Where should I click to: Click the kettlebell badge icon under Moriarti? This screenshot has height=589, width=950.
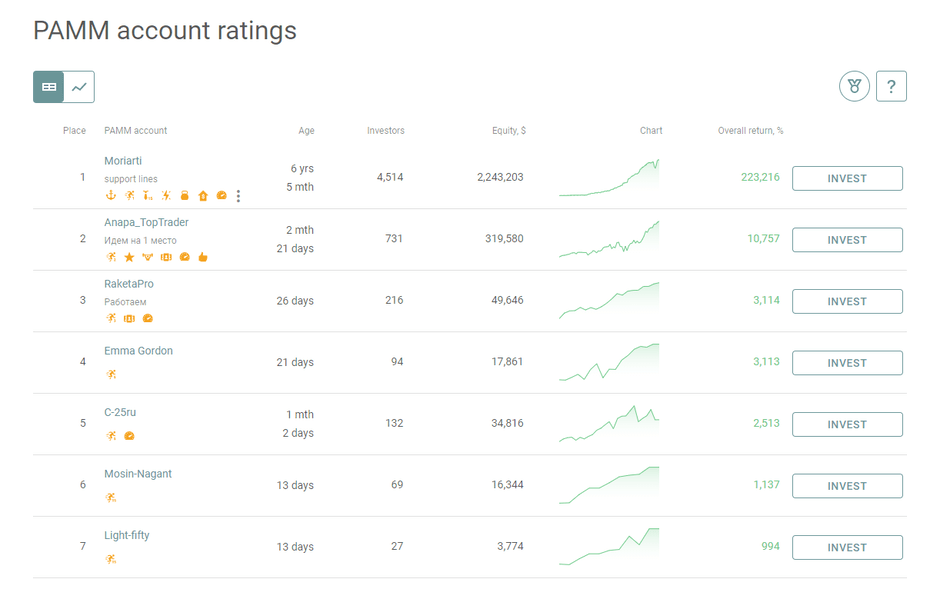point(184,196)
